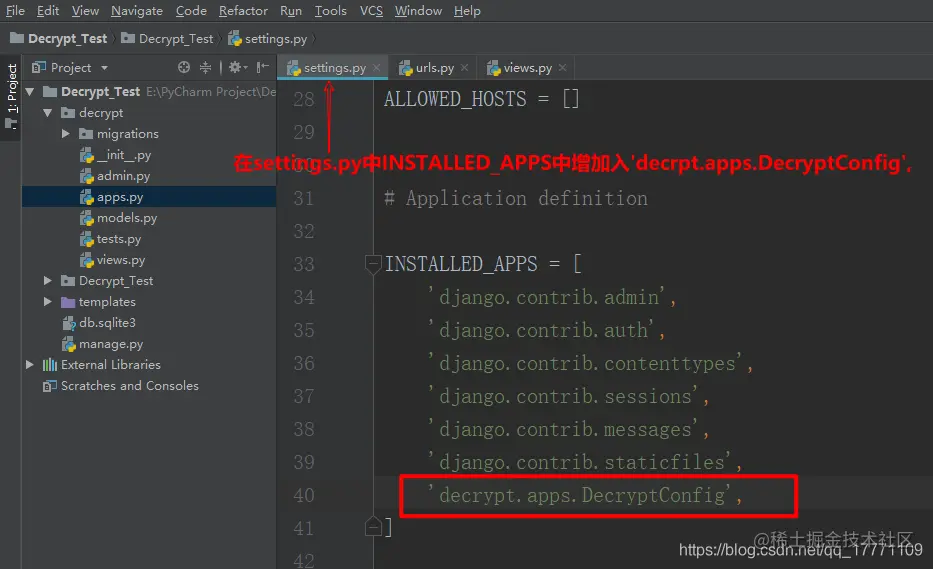The width and height of the screenshot is (933, 569).
Task: Expand the migrations folder
Action: (65, 133)
